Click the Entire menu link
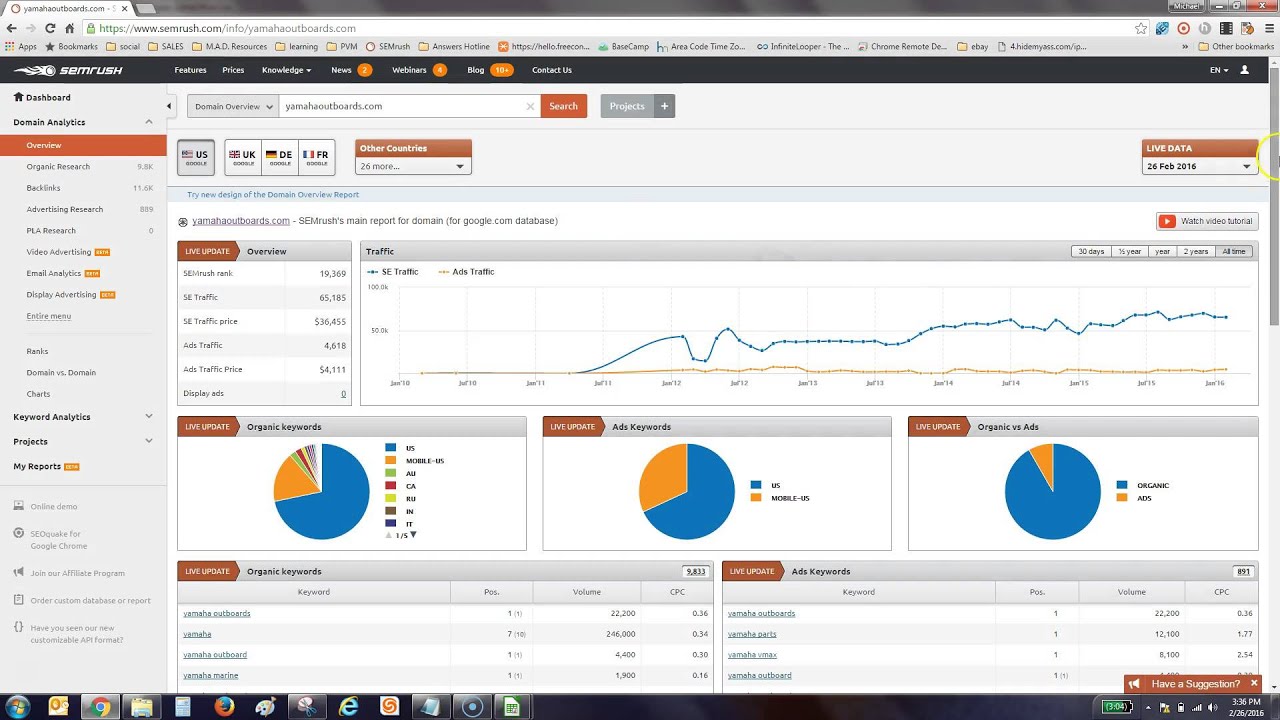The image size is (1280, 720). pos(49,316)
